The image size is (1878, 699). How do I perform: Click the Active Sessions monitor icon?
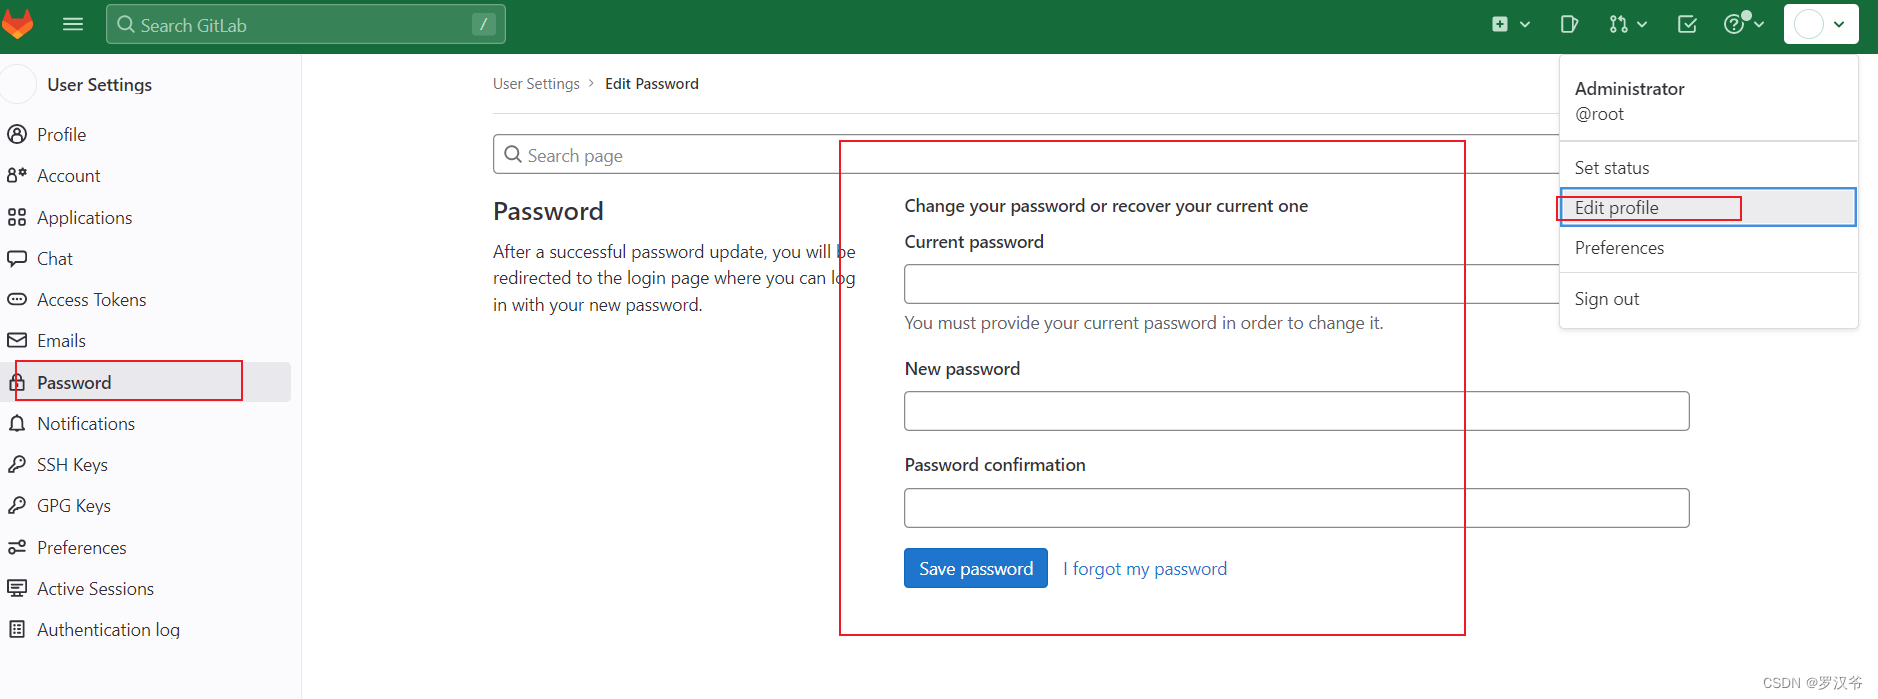pos(17,588)
